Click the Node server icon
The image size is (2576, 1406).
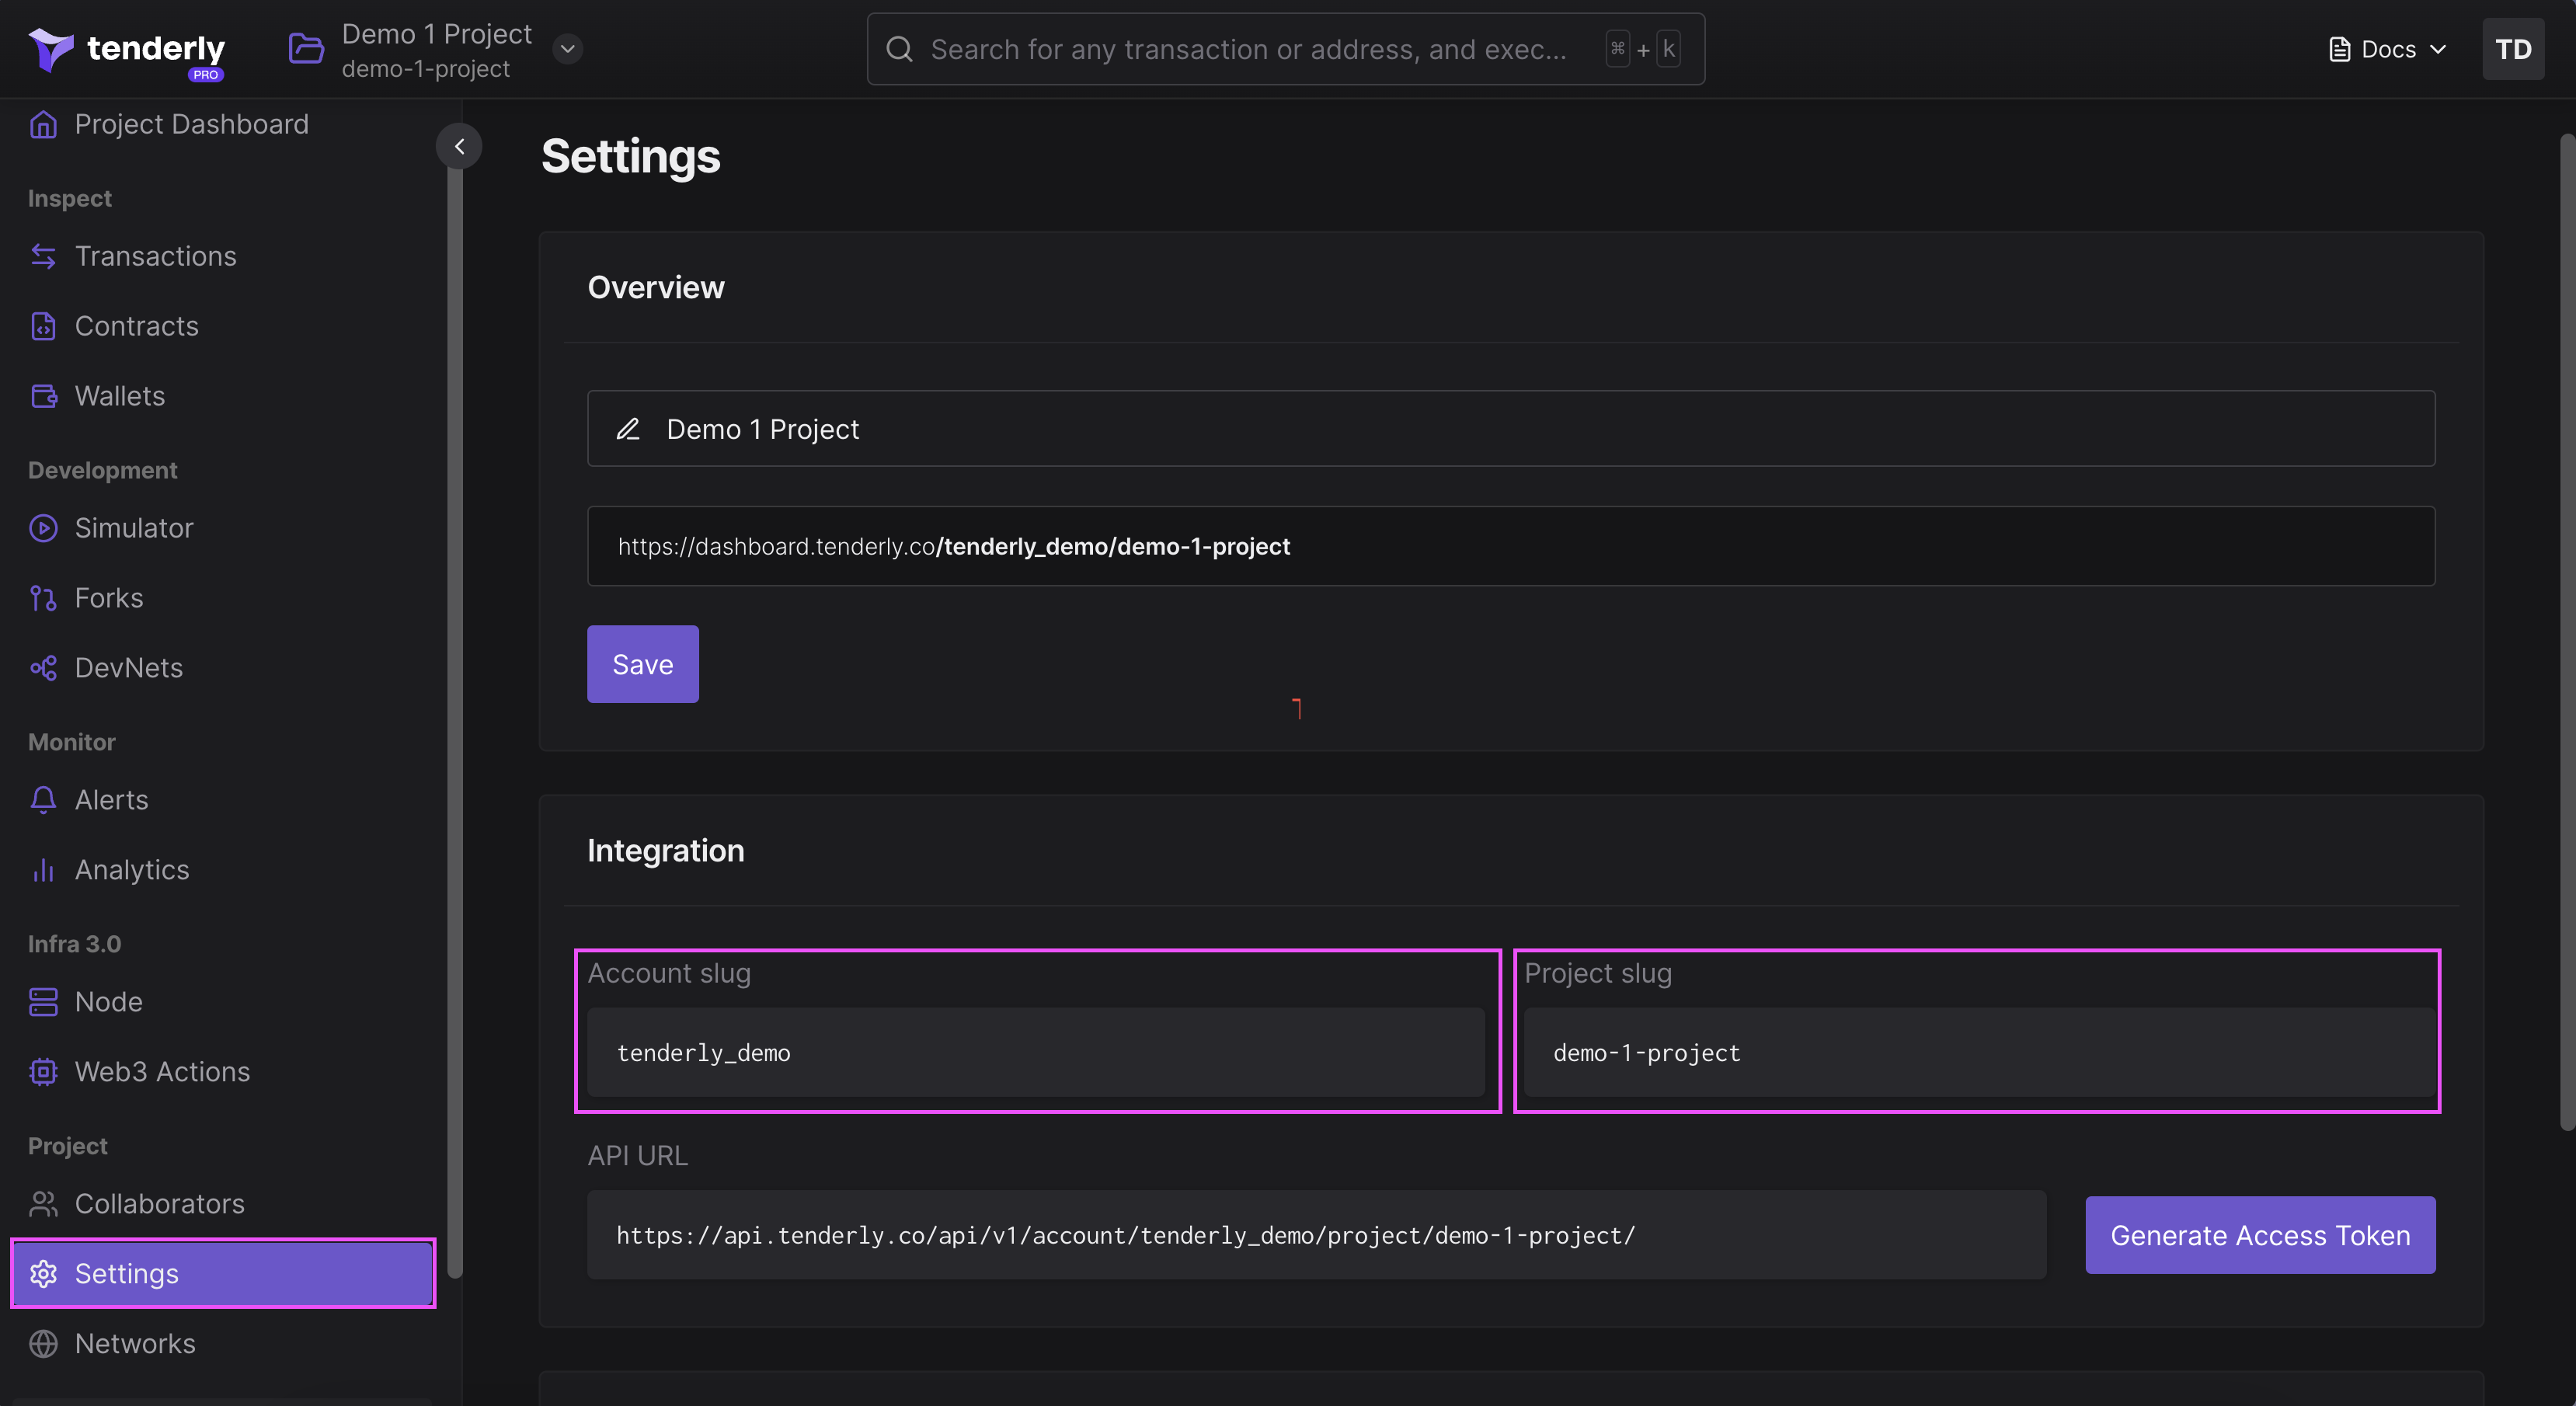[x=43, y=1002]
